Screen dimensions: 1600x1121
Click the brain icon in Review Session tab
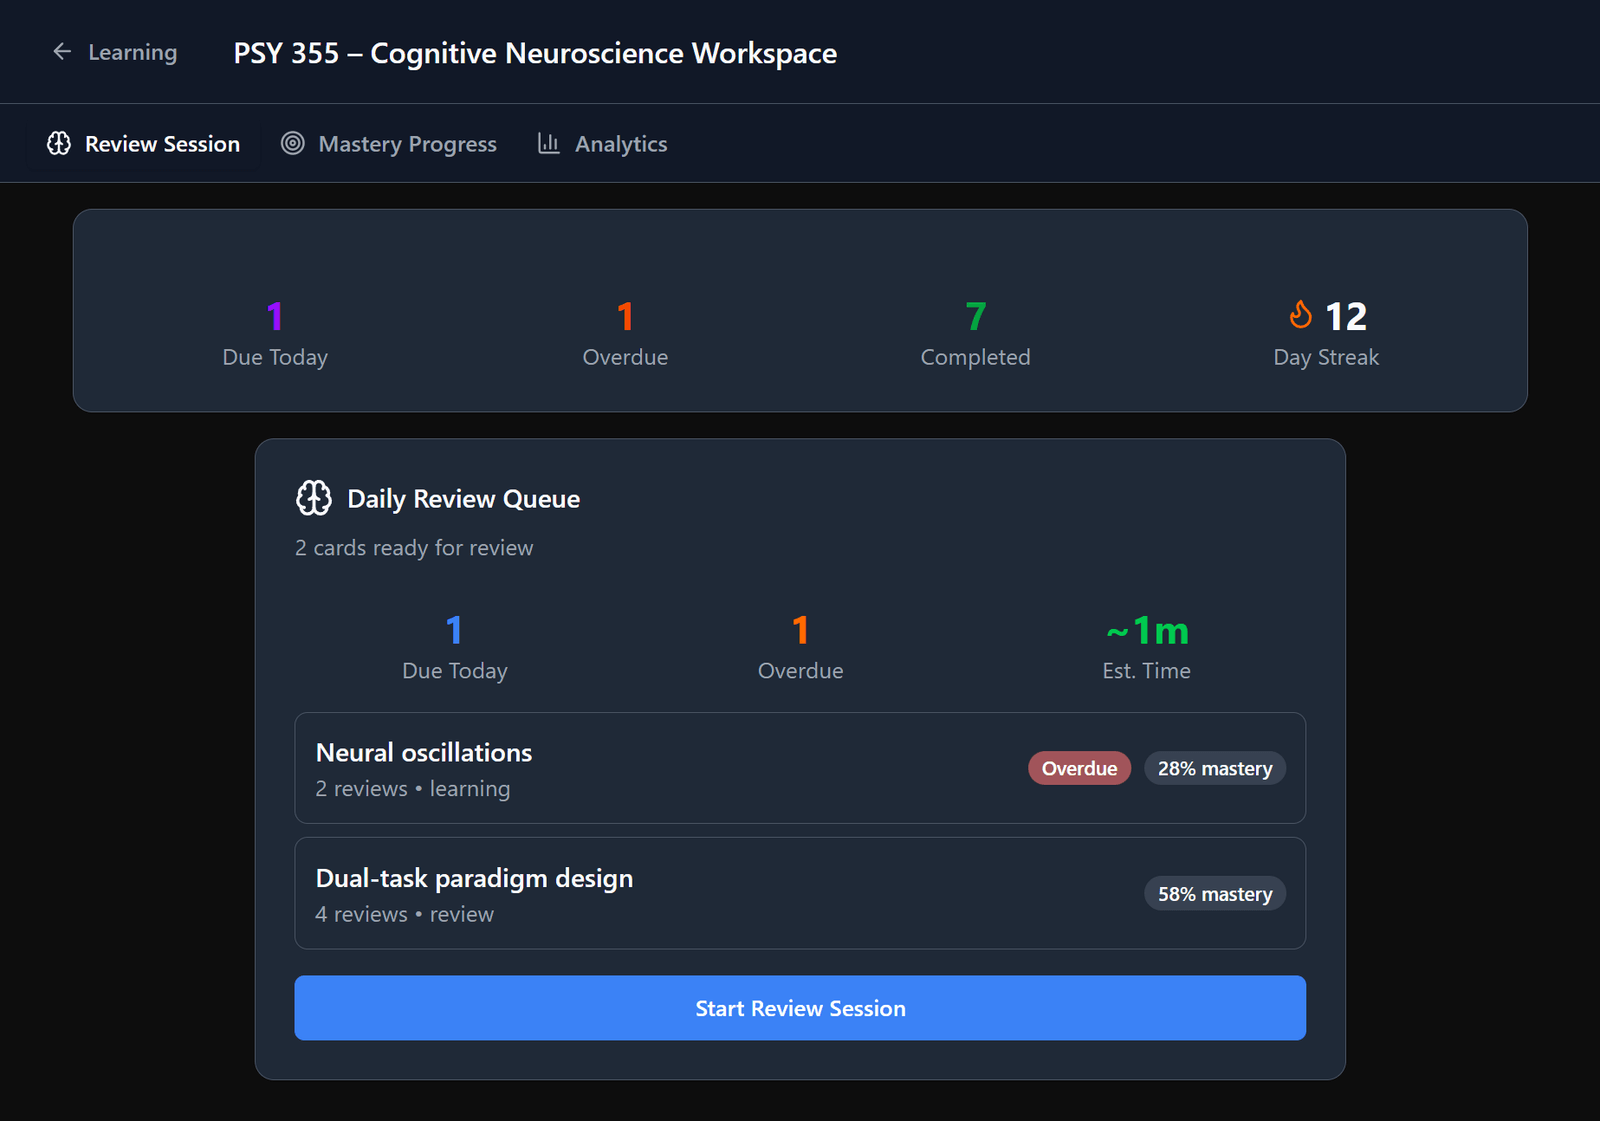(59, 143)
